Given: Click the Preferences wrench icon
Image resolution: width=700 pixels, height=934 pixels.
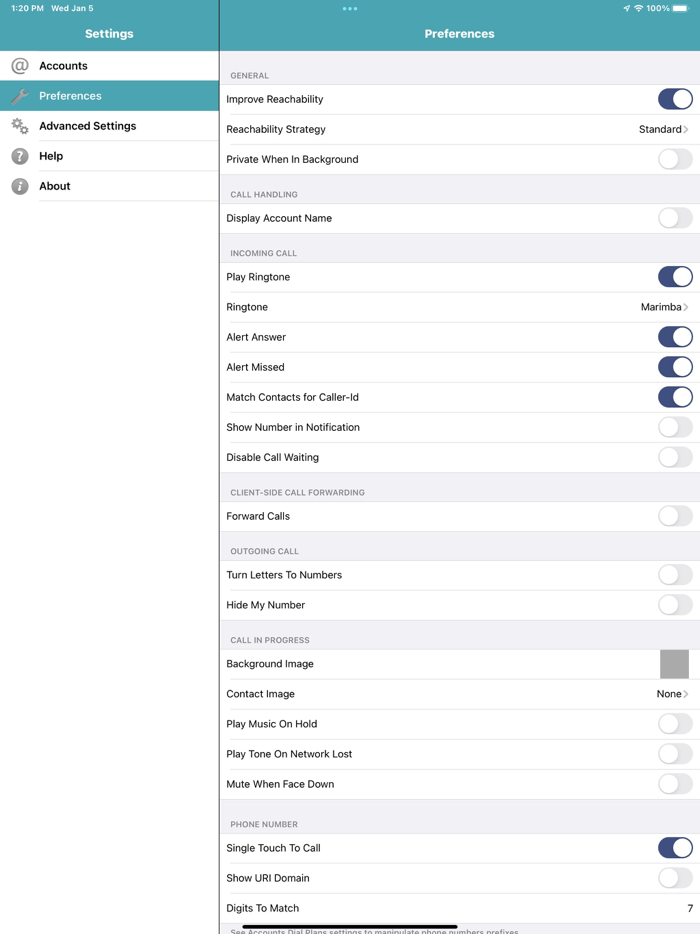Looking at the screenshot, I should pyautogui.click(x=20, y=96).
